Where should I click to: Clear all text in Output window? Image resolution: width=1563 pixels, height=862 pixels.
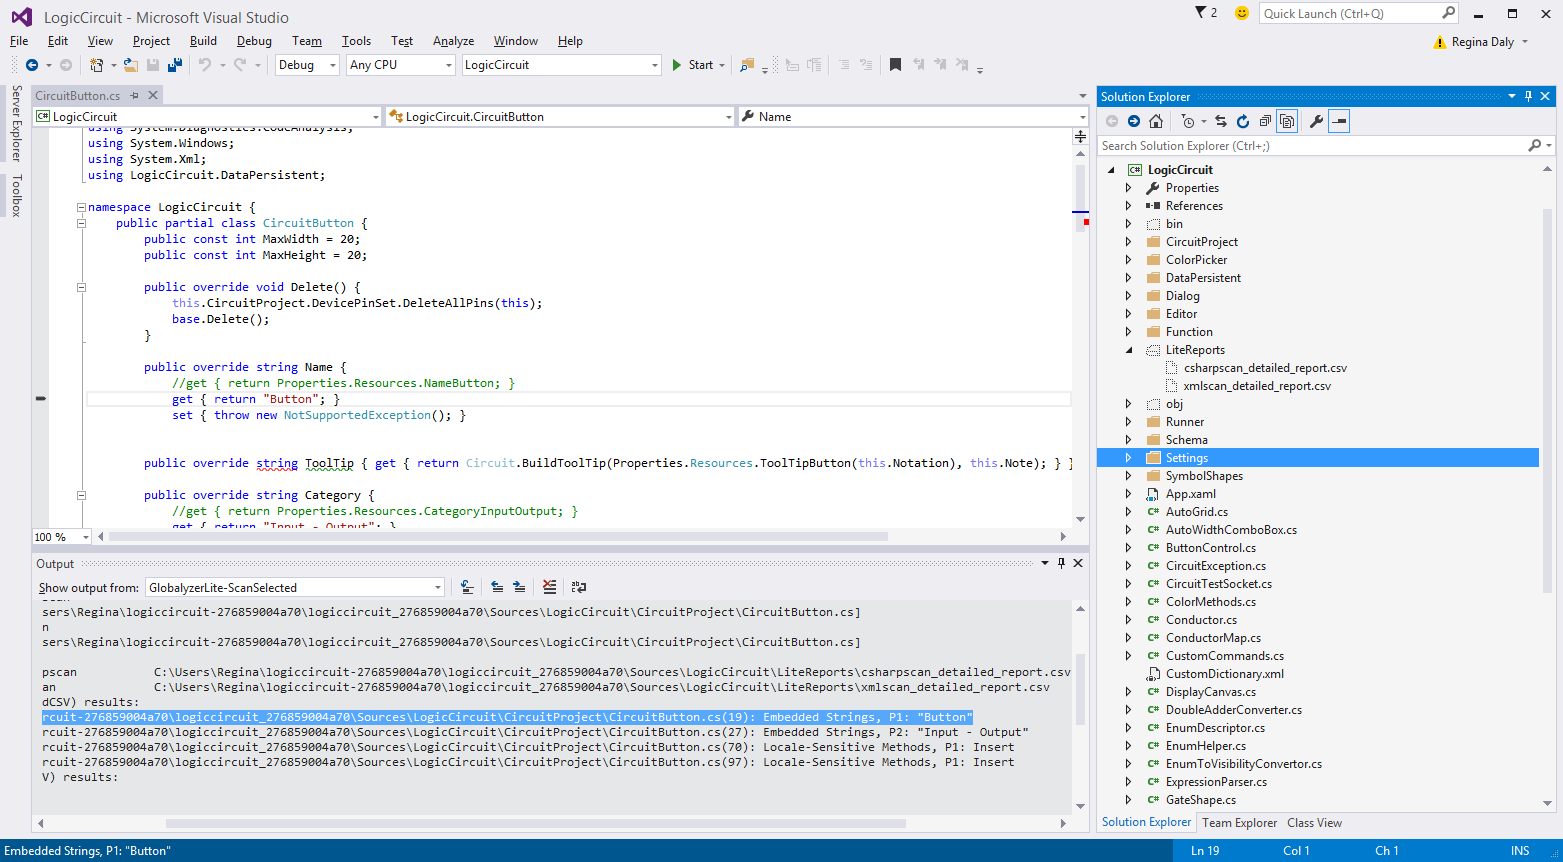[x=549, y=587]
